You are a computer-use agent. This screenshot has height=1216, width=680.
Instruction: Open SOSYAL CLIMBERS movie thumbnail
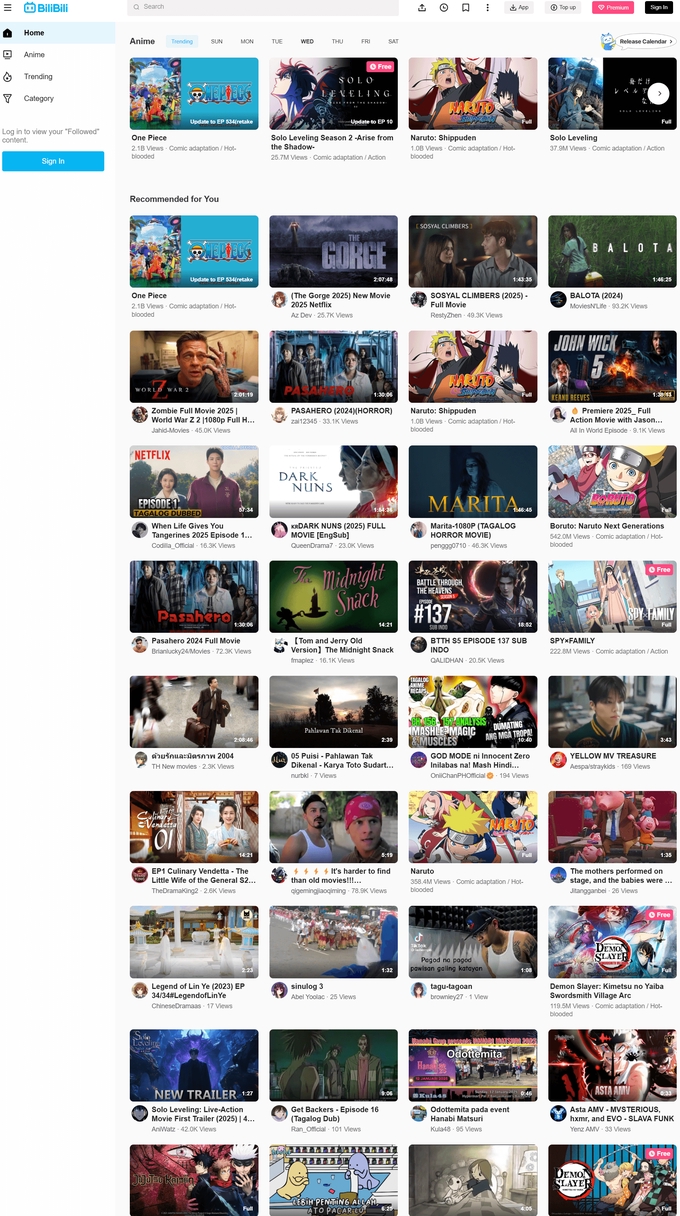point(473,251)
